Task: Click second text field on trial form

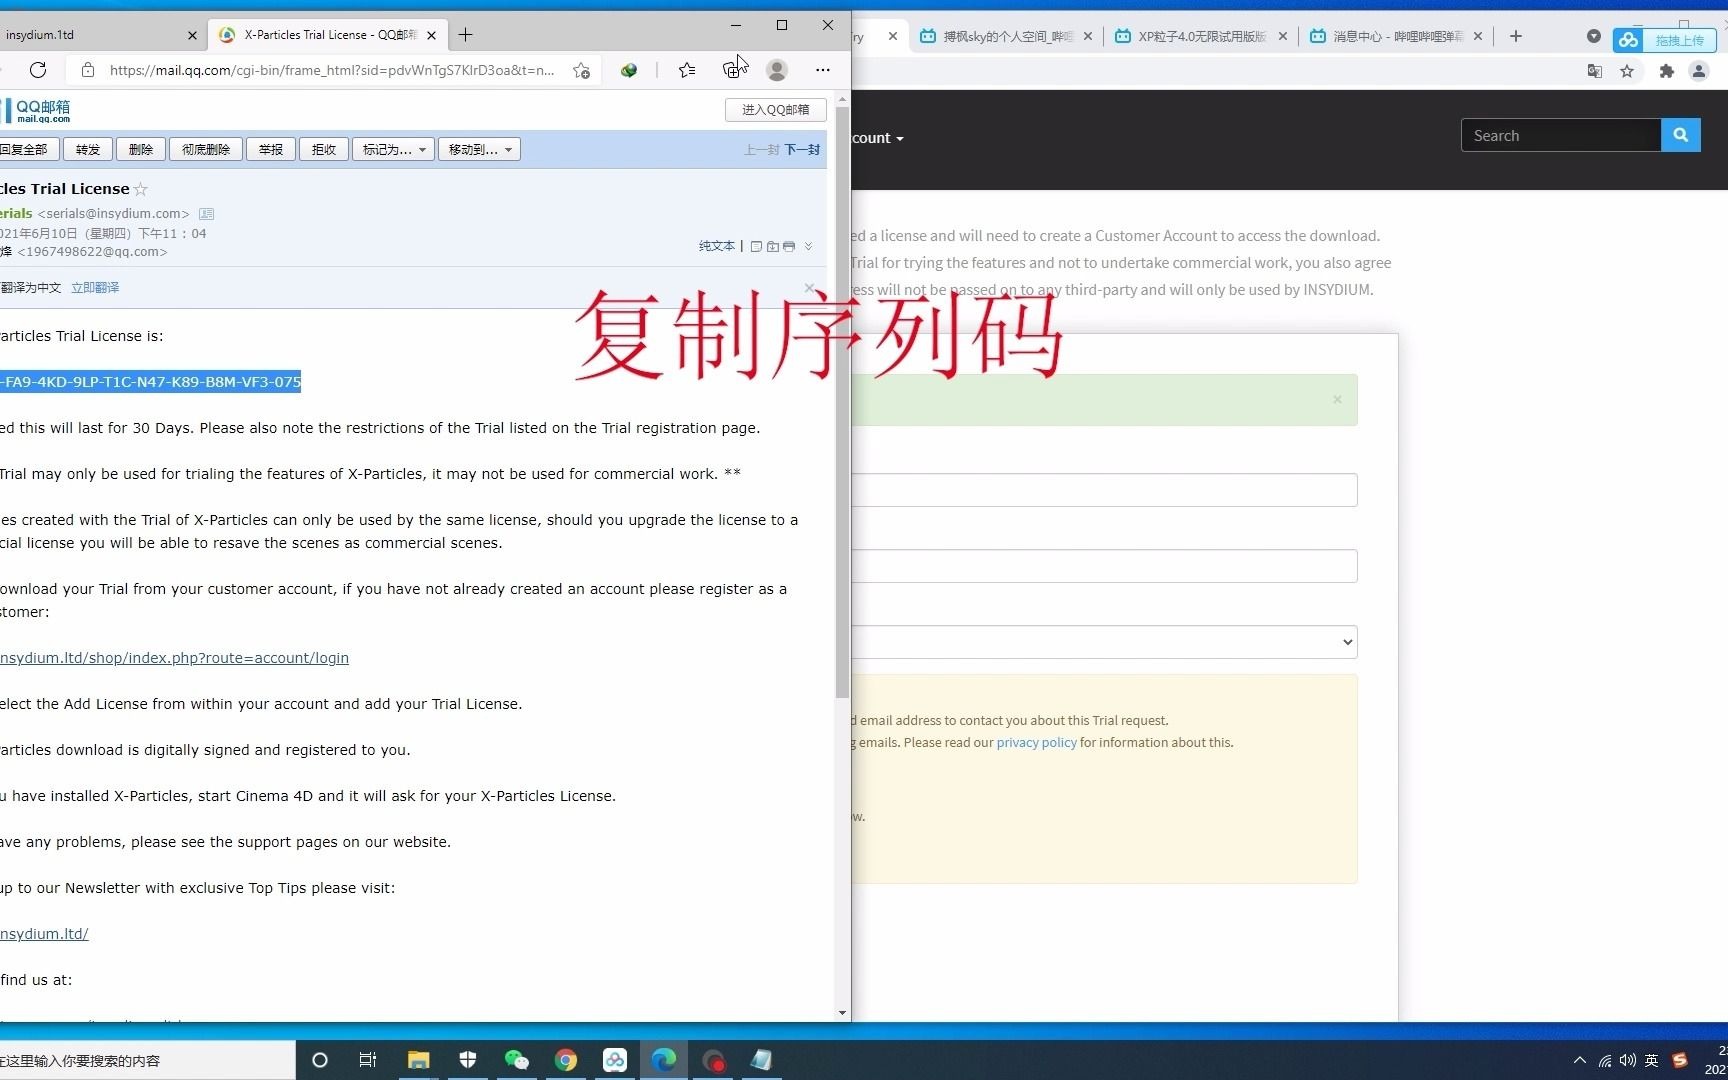Action: pos(1104,566)
